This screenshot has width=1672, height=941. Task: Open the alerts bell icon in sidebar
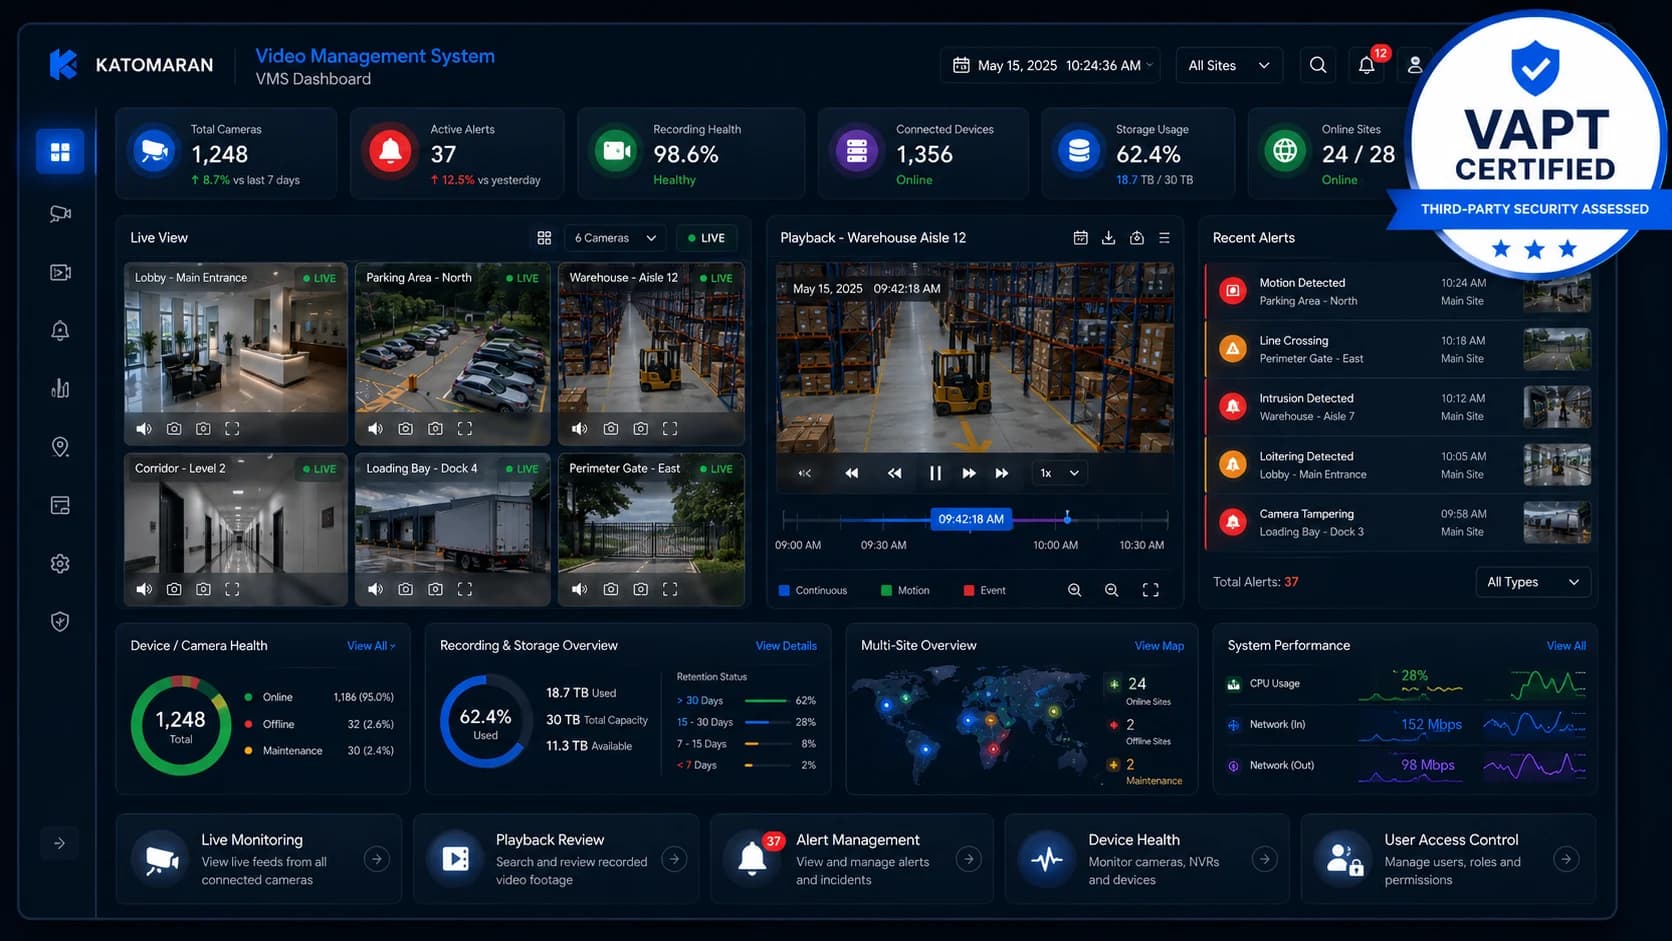60,330
